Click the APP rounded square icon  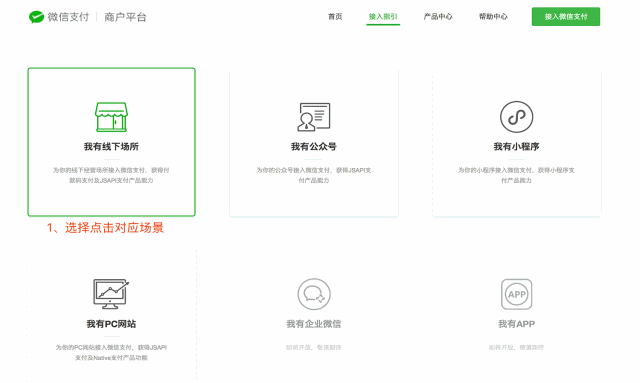coord(516,294)
